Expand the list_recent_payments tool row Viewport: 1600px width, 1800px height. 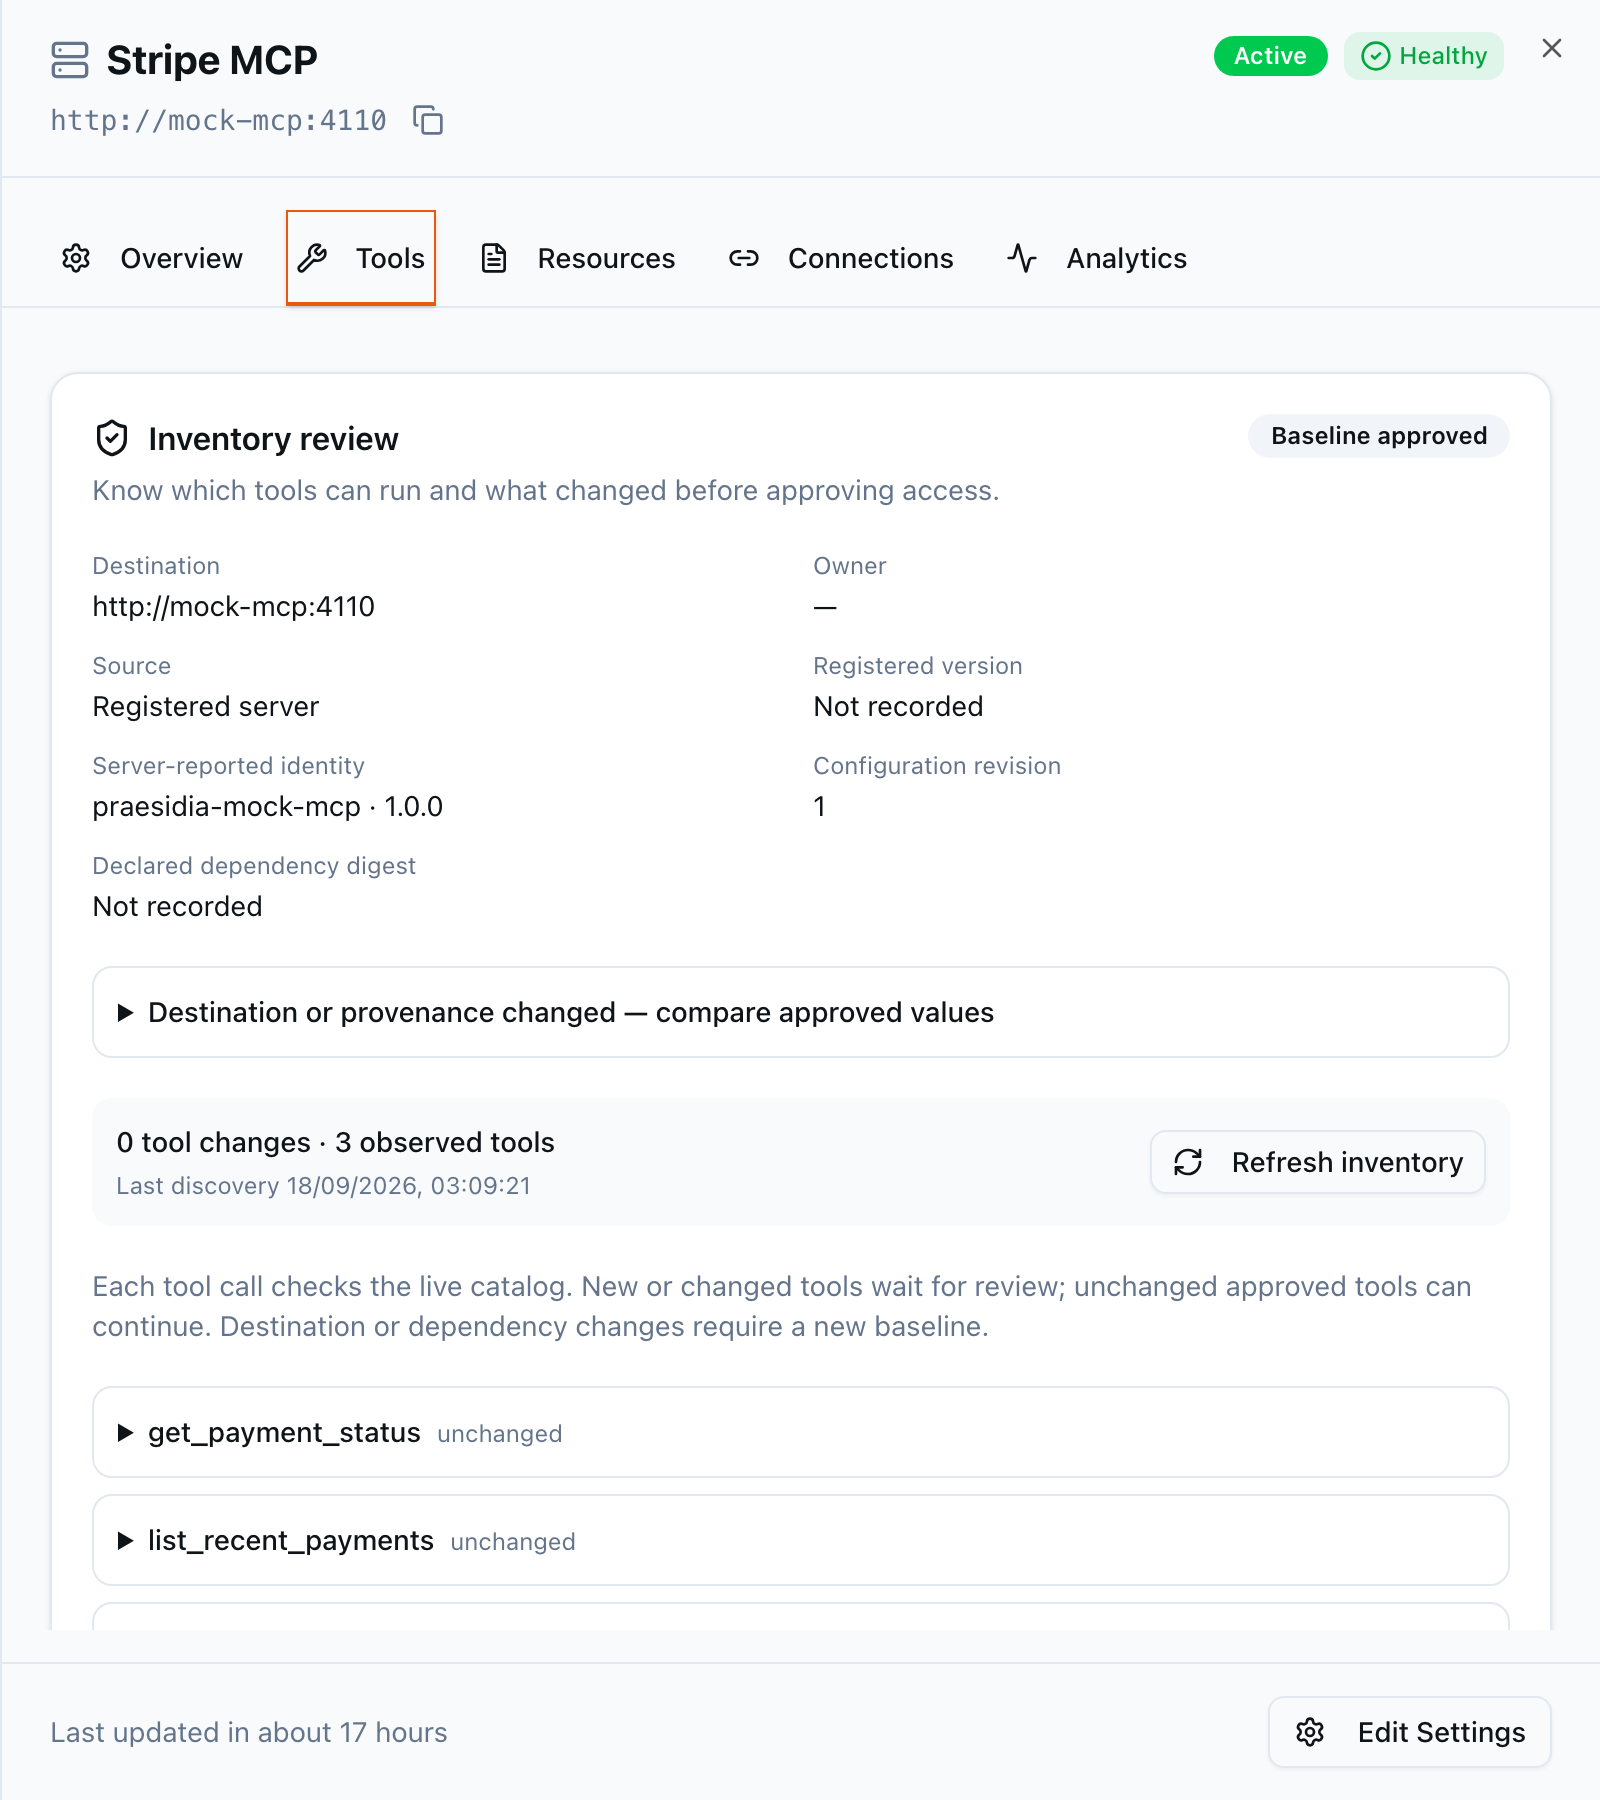pos(801,1540)
